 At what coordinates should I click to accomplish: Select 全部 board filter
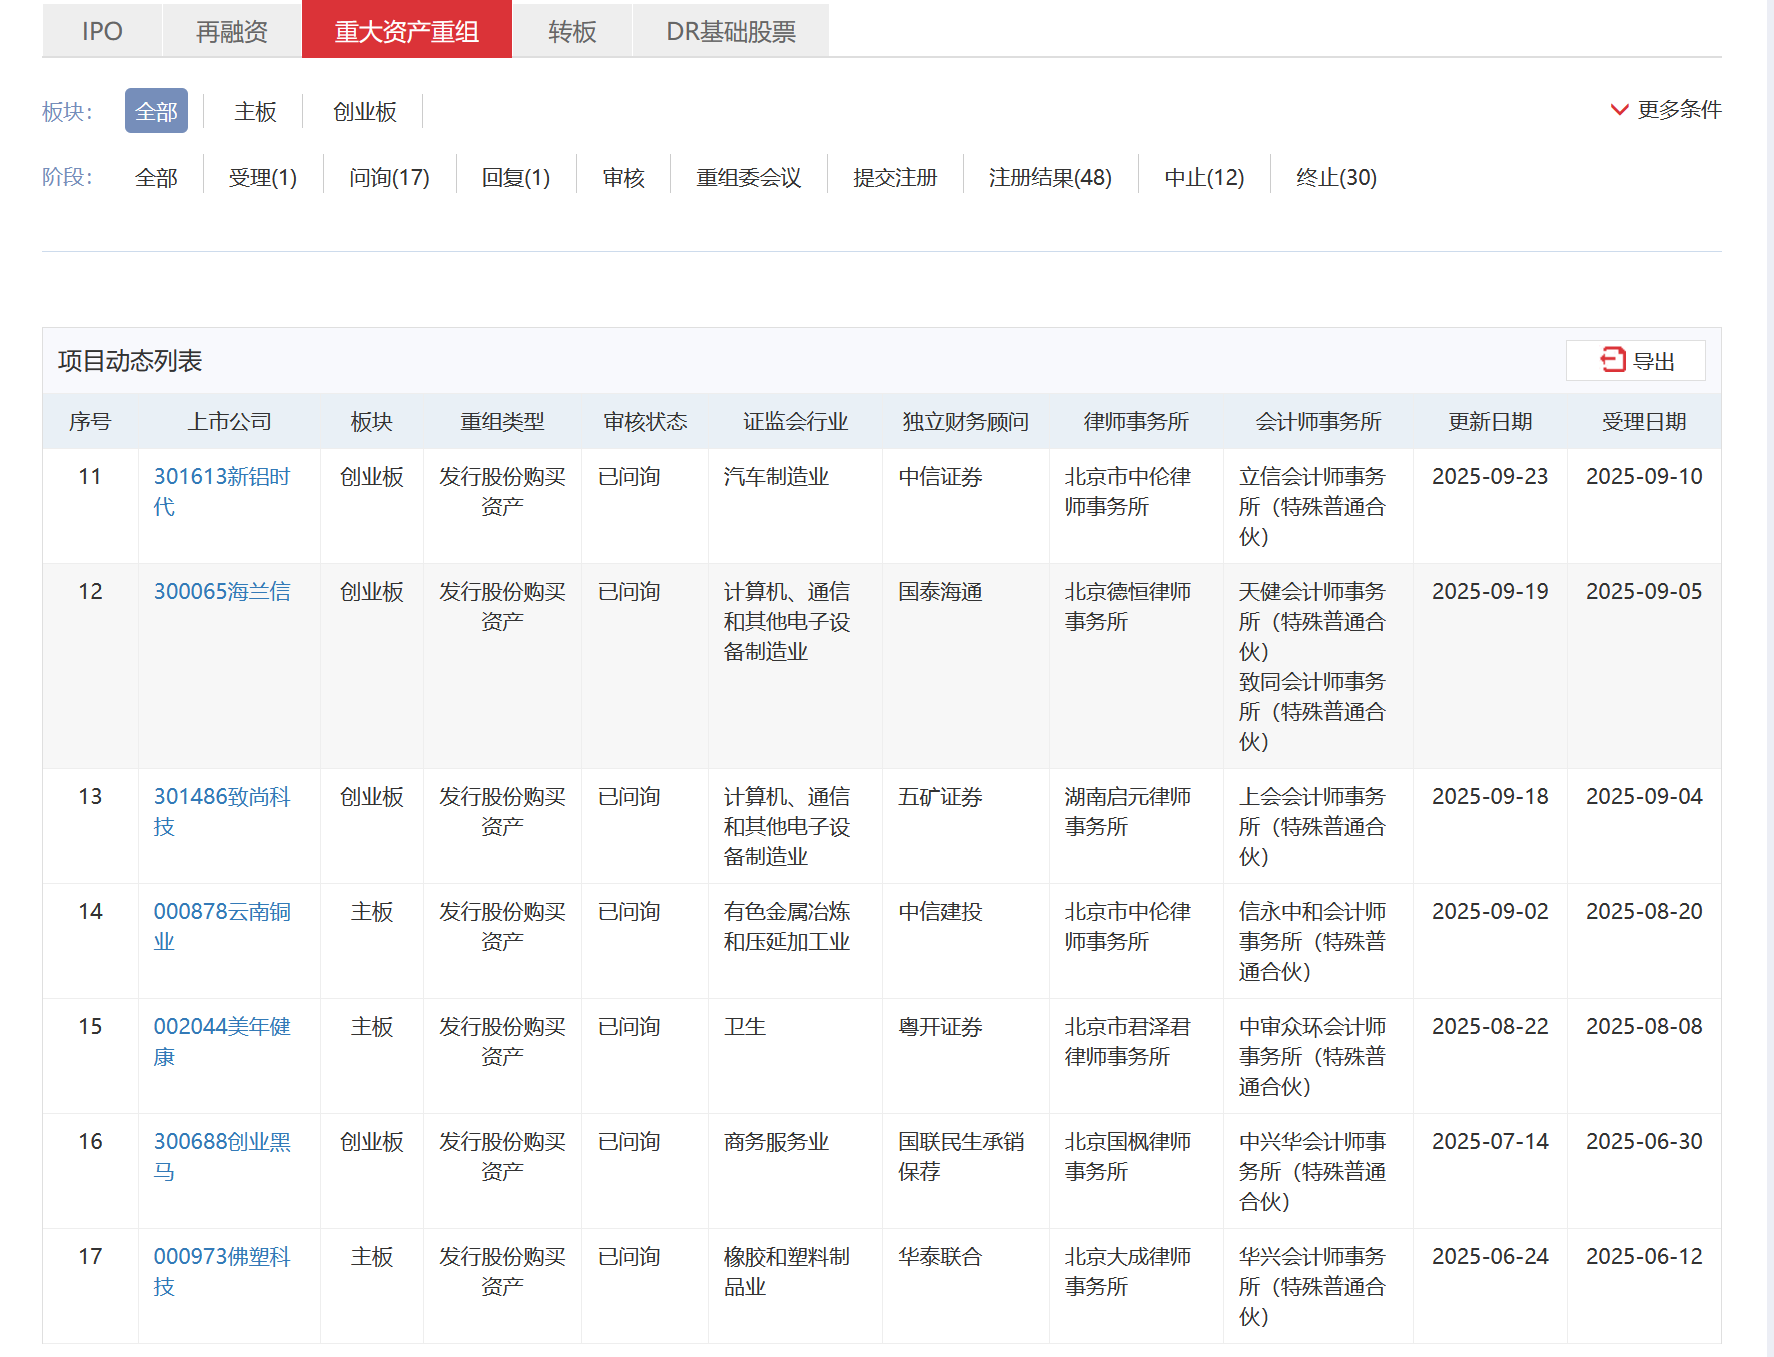coord(156,112)
